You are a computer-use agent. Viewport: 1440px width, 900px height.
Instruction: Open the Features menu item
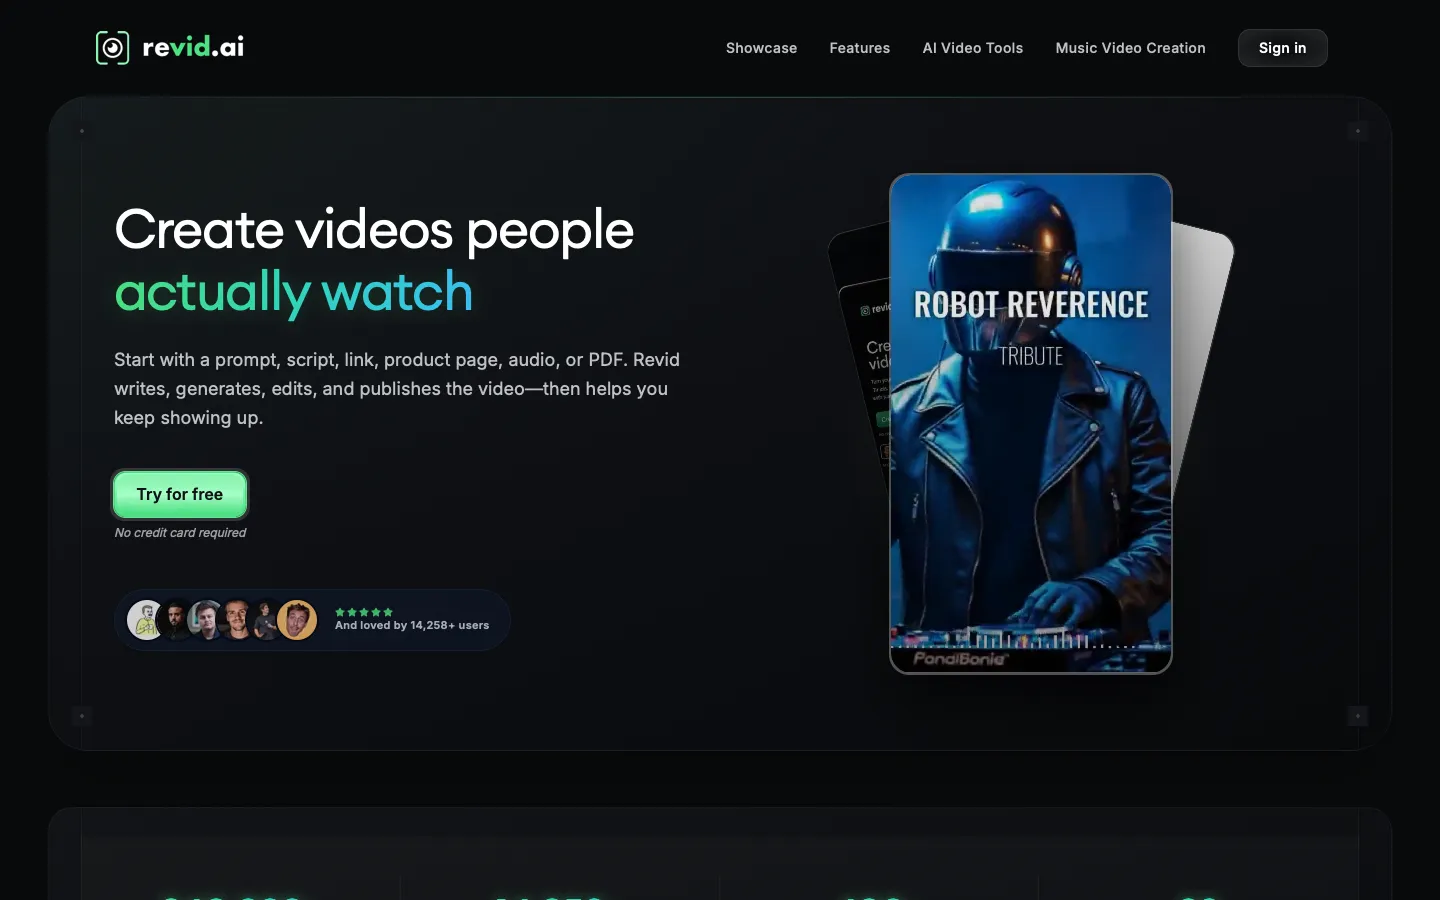pos(859,48)
